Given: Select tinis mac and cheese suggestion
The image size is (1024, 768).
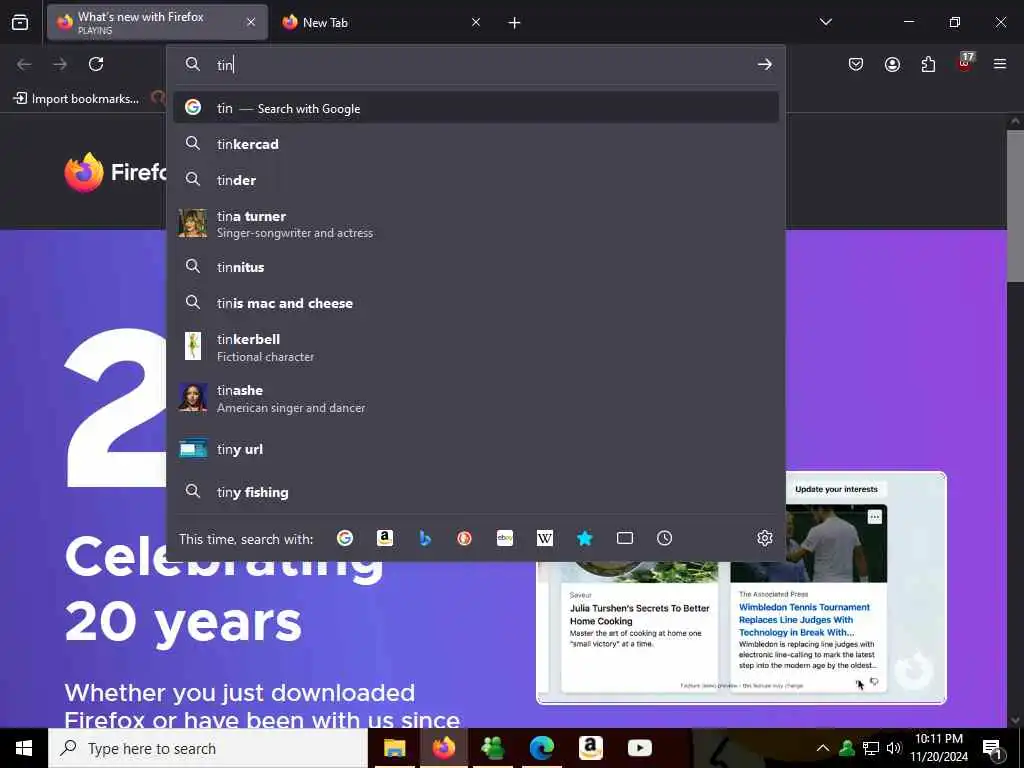Looking at the screenshot, I should pyautogui.click(x=476, y=303).
